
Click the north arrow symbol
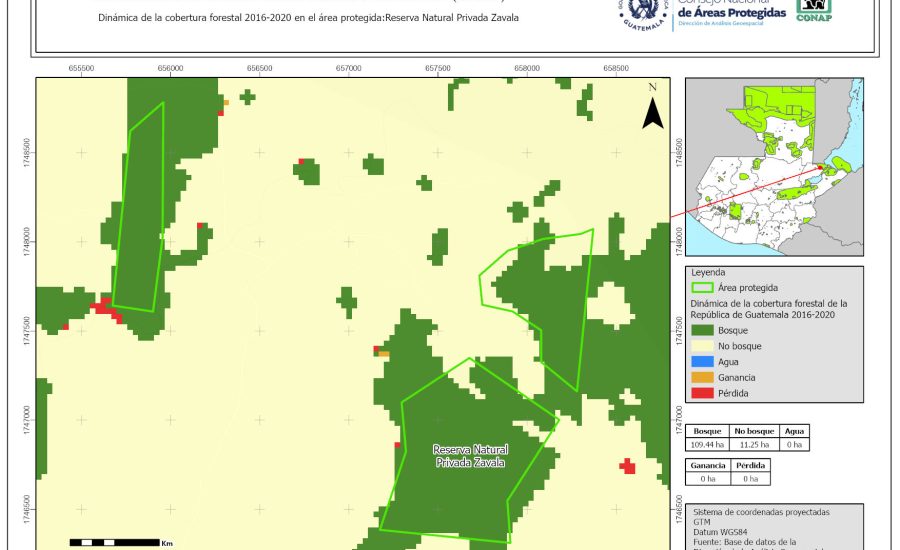[x=653, y=109]
